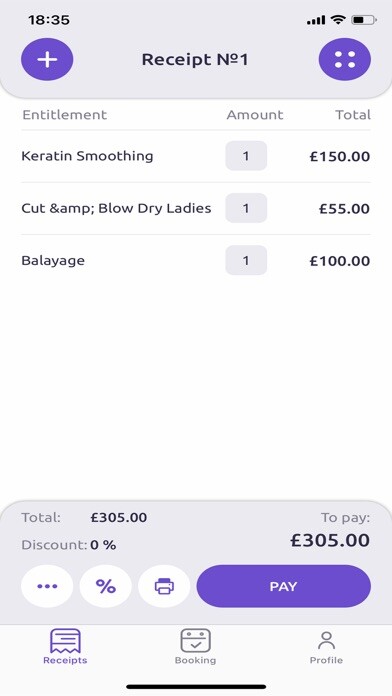
Task: Click the Wi-Fi status icon
Action: tap(338, 20)
